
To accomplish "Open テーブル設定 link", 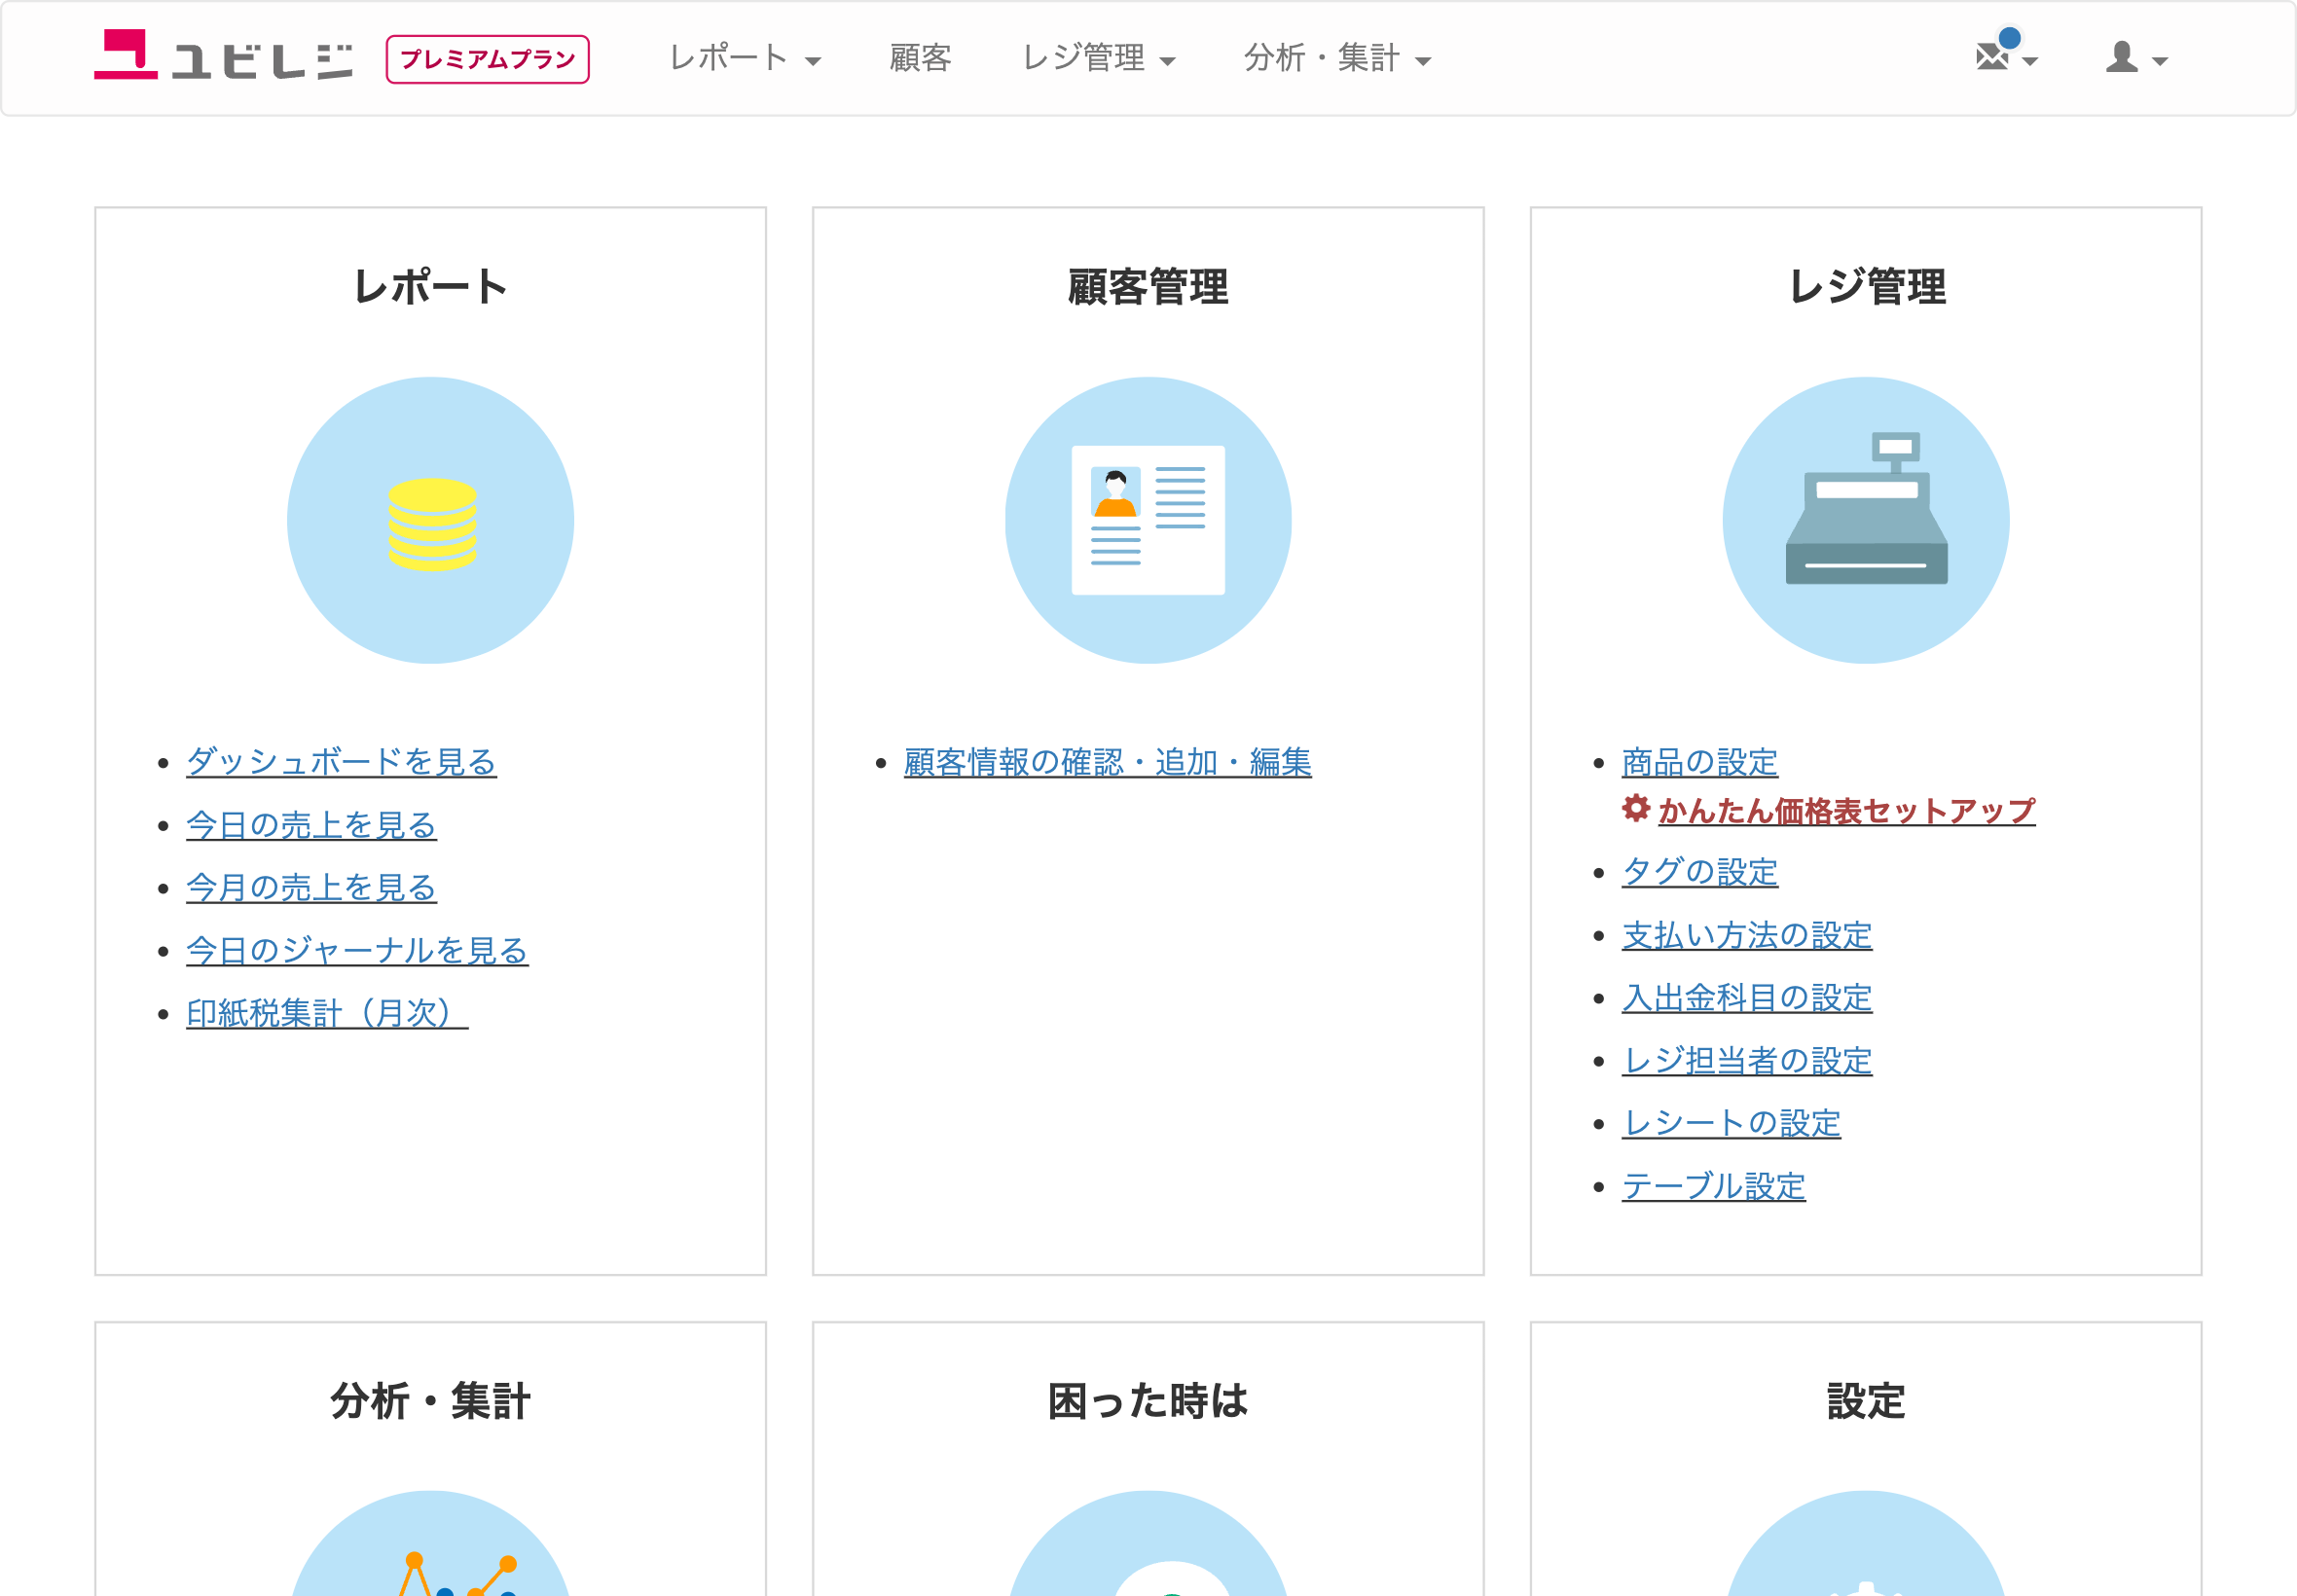I will [x=1714, y=1186].
